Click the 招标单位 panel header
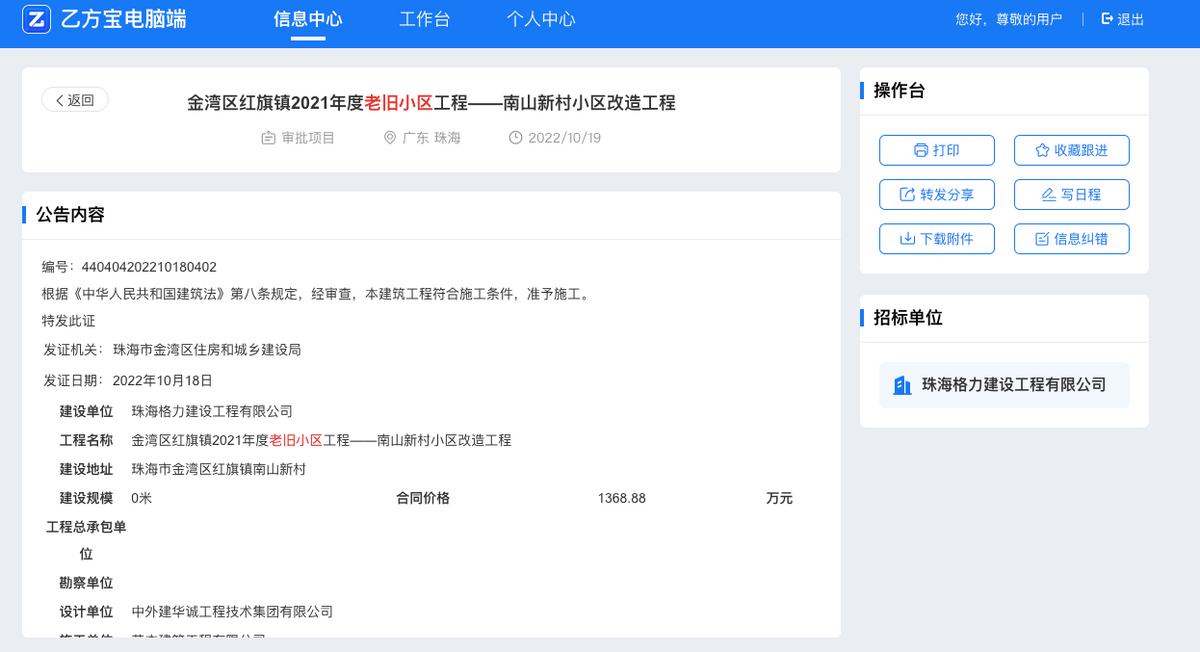 pyautogui.click(x=908, y=318)
